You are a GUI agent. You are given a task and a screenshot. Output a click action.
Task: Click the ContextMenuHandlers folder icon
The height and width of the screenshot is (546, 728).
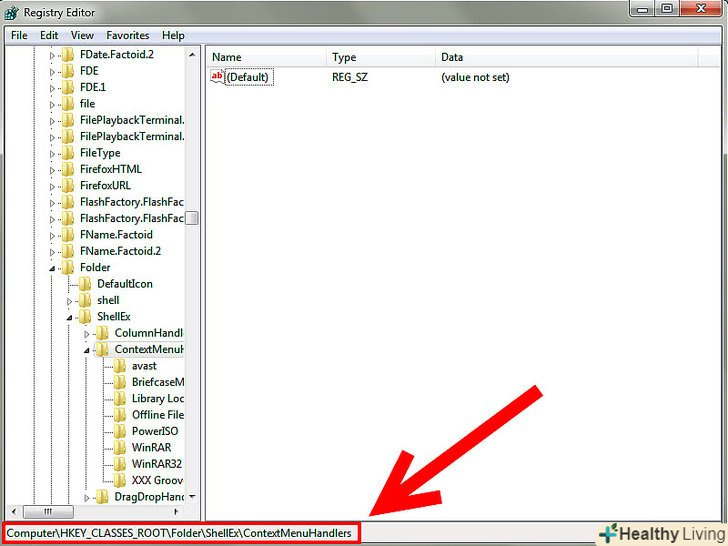point(102,350)
